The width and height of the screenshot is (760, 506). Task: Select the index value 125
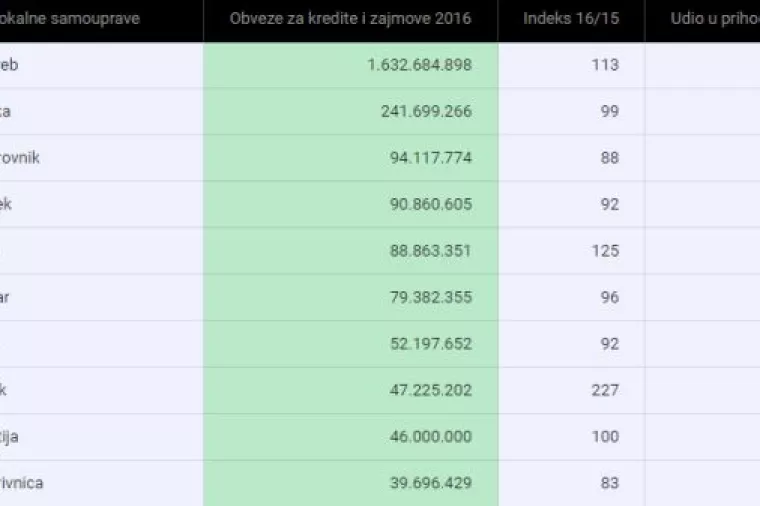click(x=605, y=251)
